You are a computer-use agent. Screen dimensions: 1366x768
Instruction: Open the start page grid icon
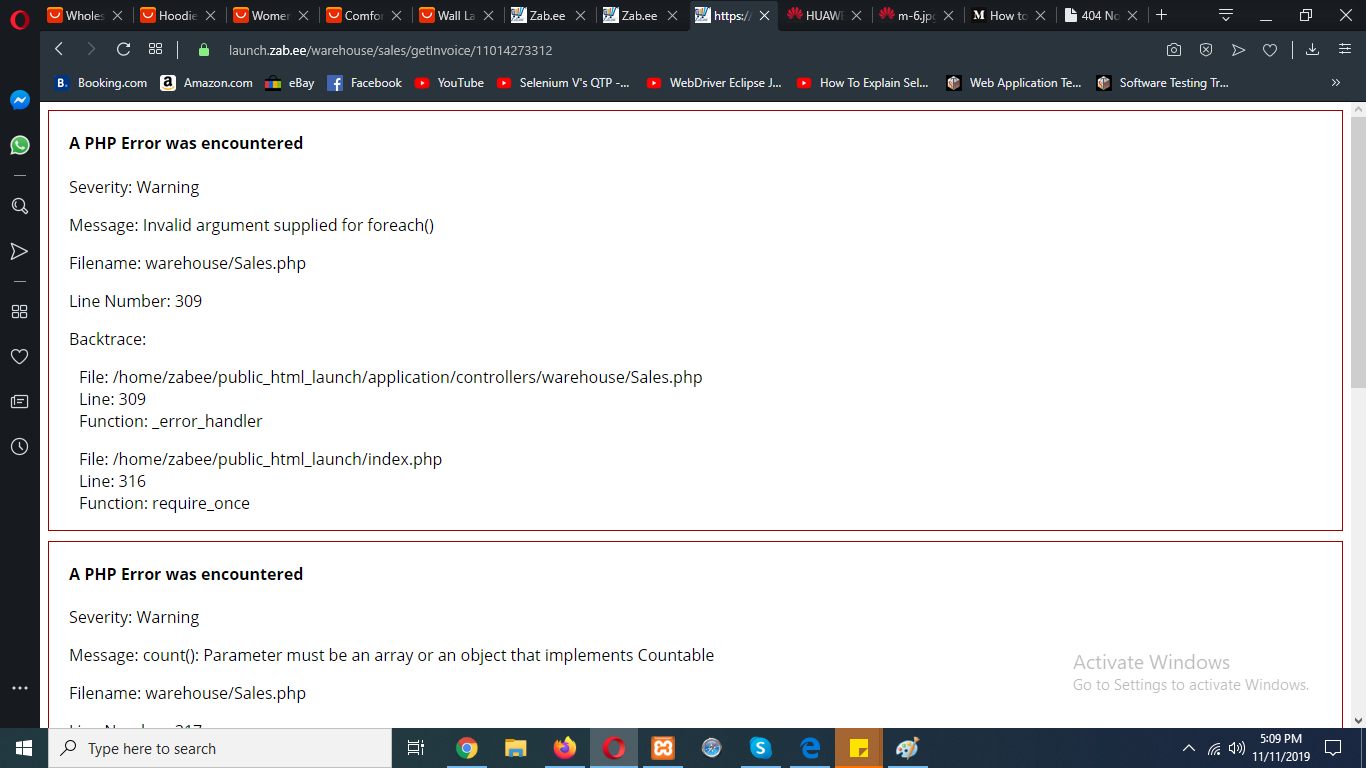[x=155, y=49]
